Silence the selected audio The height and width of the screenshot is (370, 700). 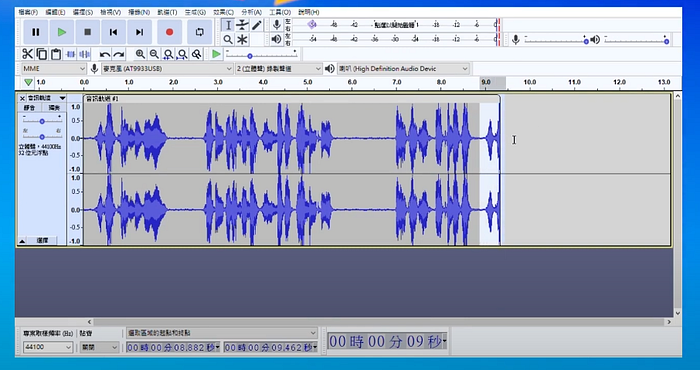(84, 54)
